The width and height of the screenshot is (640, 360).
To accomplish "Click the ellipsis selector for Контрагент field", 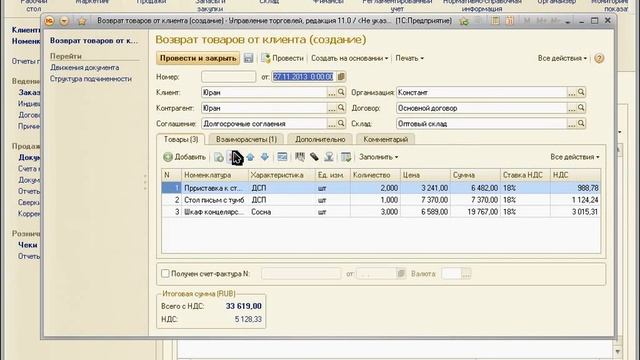I will (x=332, y=108).
